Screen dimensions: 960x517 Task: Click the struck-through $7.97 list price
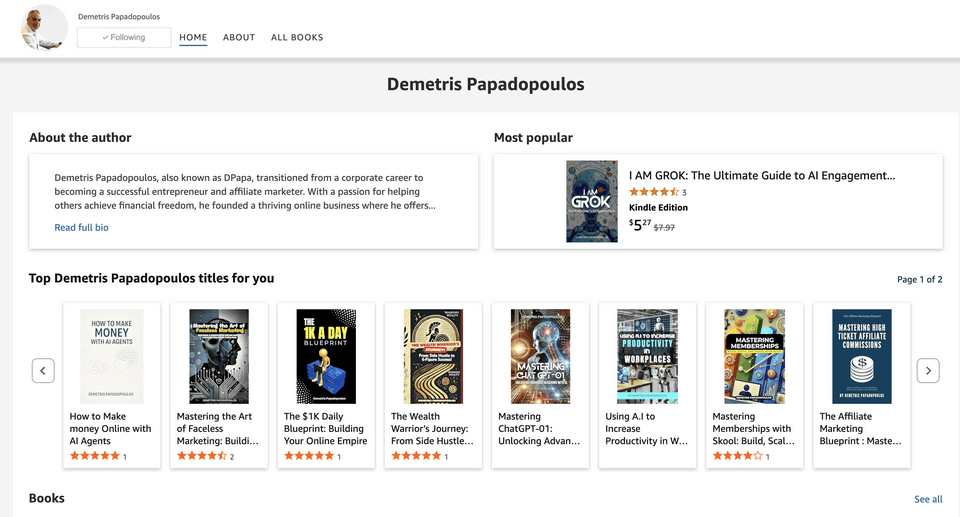[664, 227]
